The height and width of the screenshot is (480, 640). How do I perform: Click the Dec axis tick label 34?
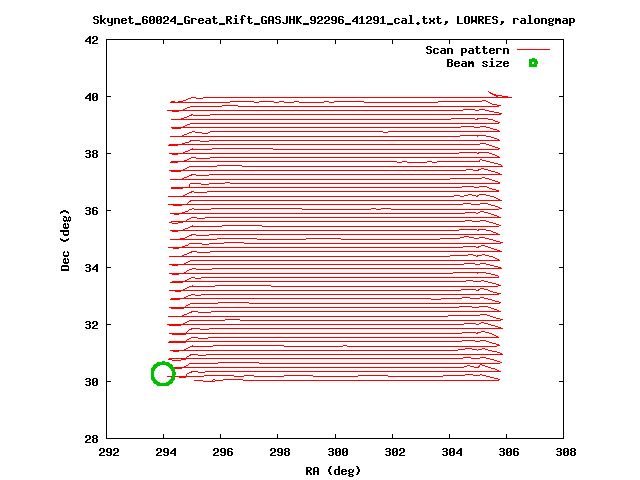click(x=91, y=268)
